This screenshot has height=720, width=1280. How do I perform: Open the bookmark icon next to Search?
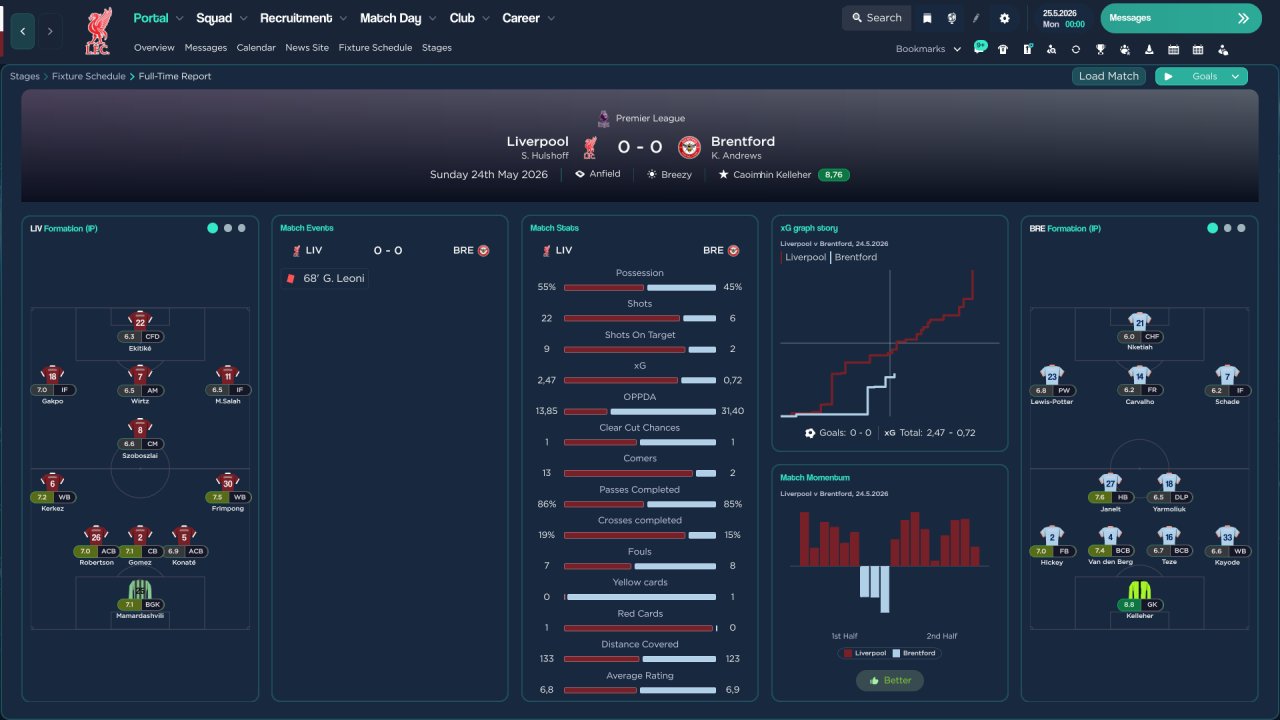[927, 18]
